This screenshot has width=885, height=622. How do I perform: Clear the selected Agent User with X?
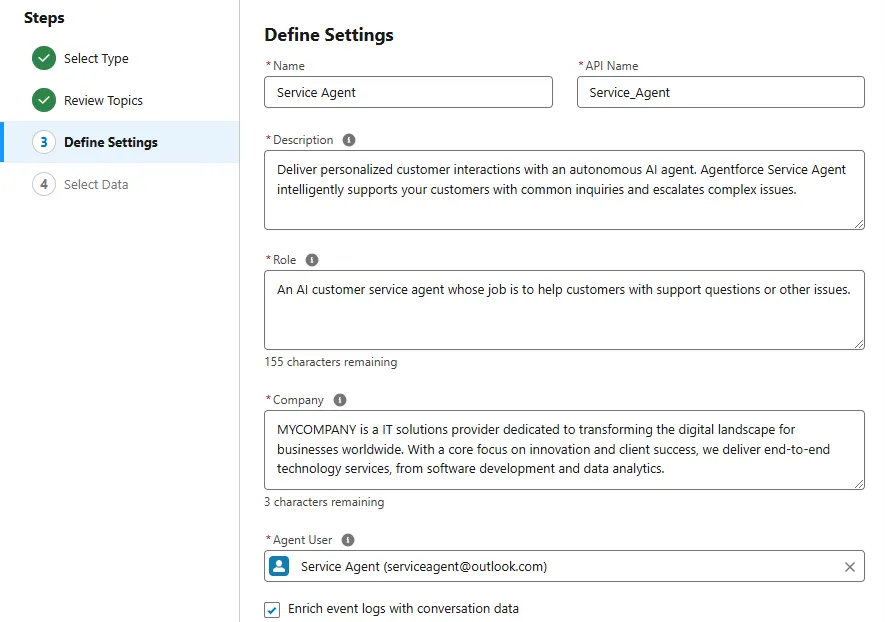point(849,567)
